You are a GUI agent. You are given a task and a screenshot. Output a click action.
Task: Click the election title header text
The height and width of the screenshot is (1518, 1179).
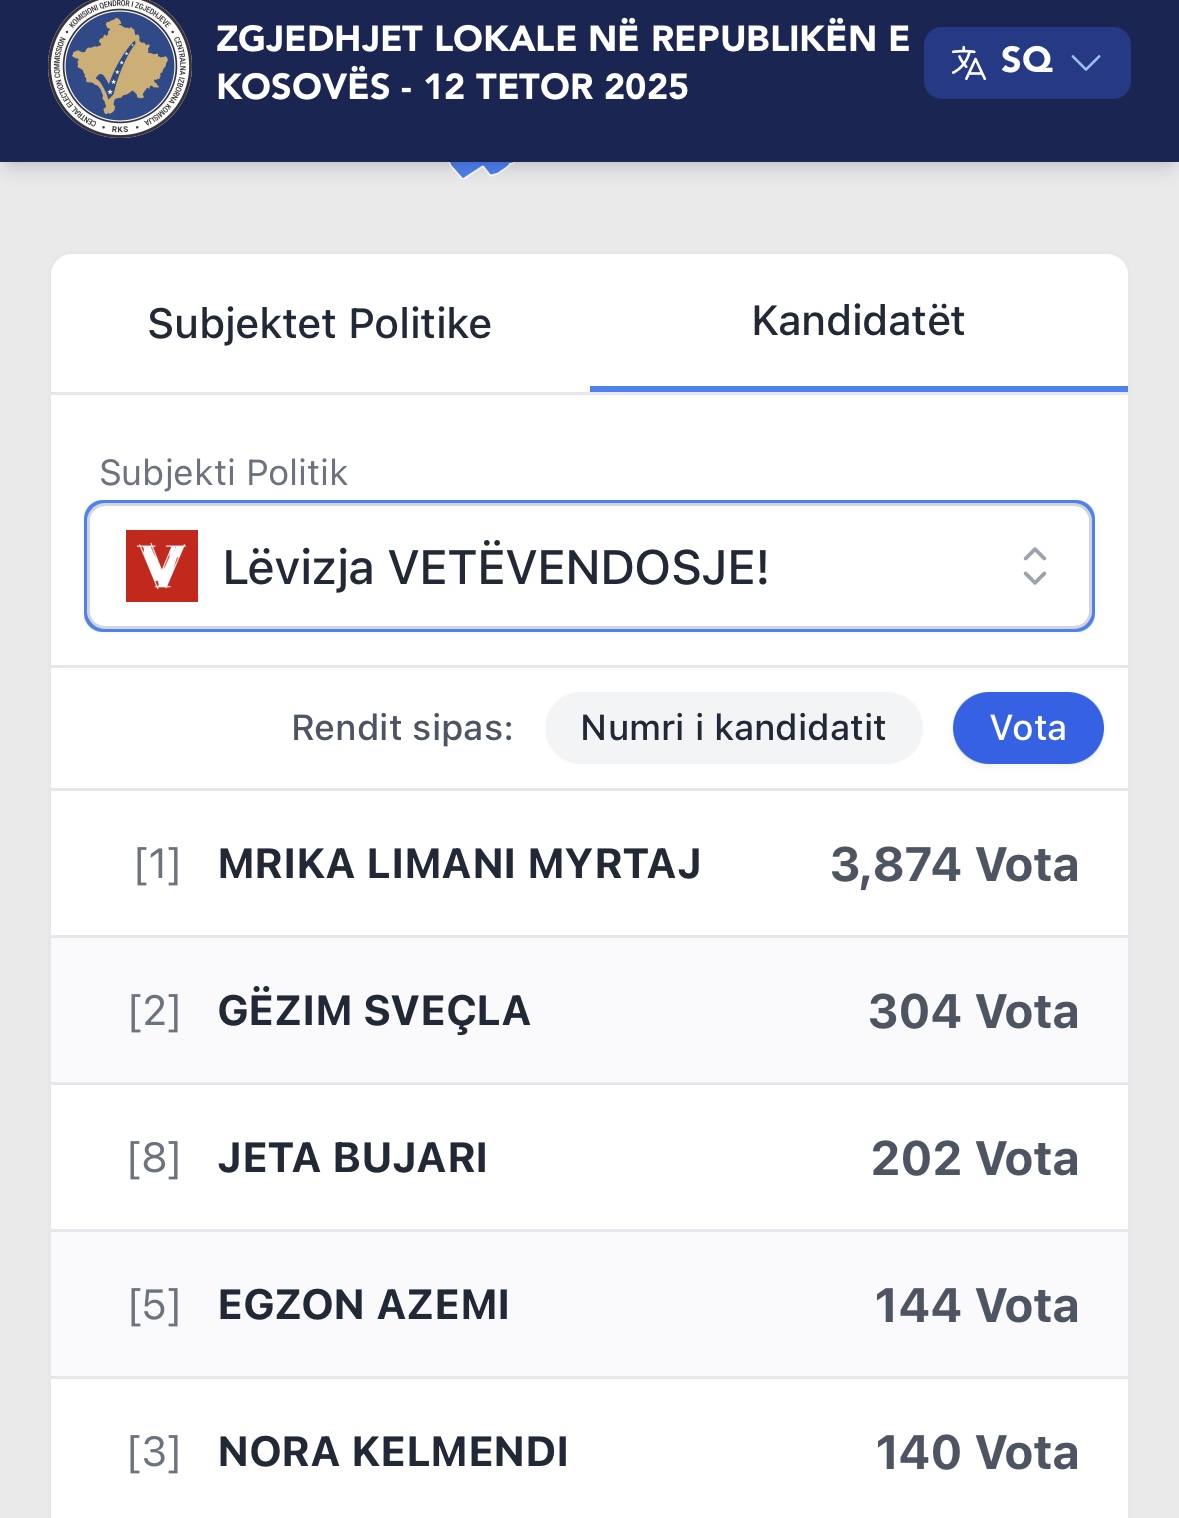coord(562,62)
